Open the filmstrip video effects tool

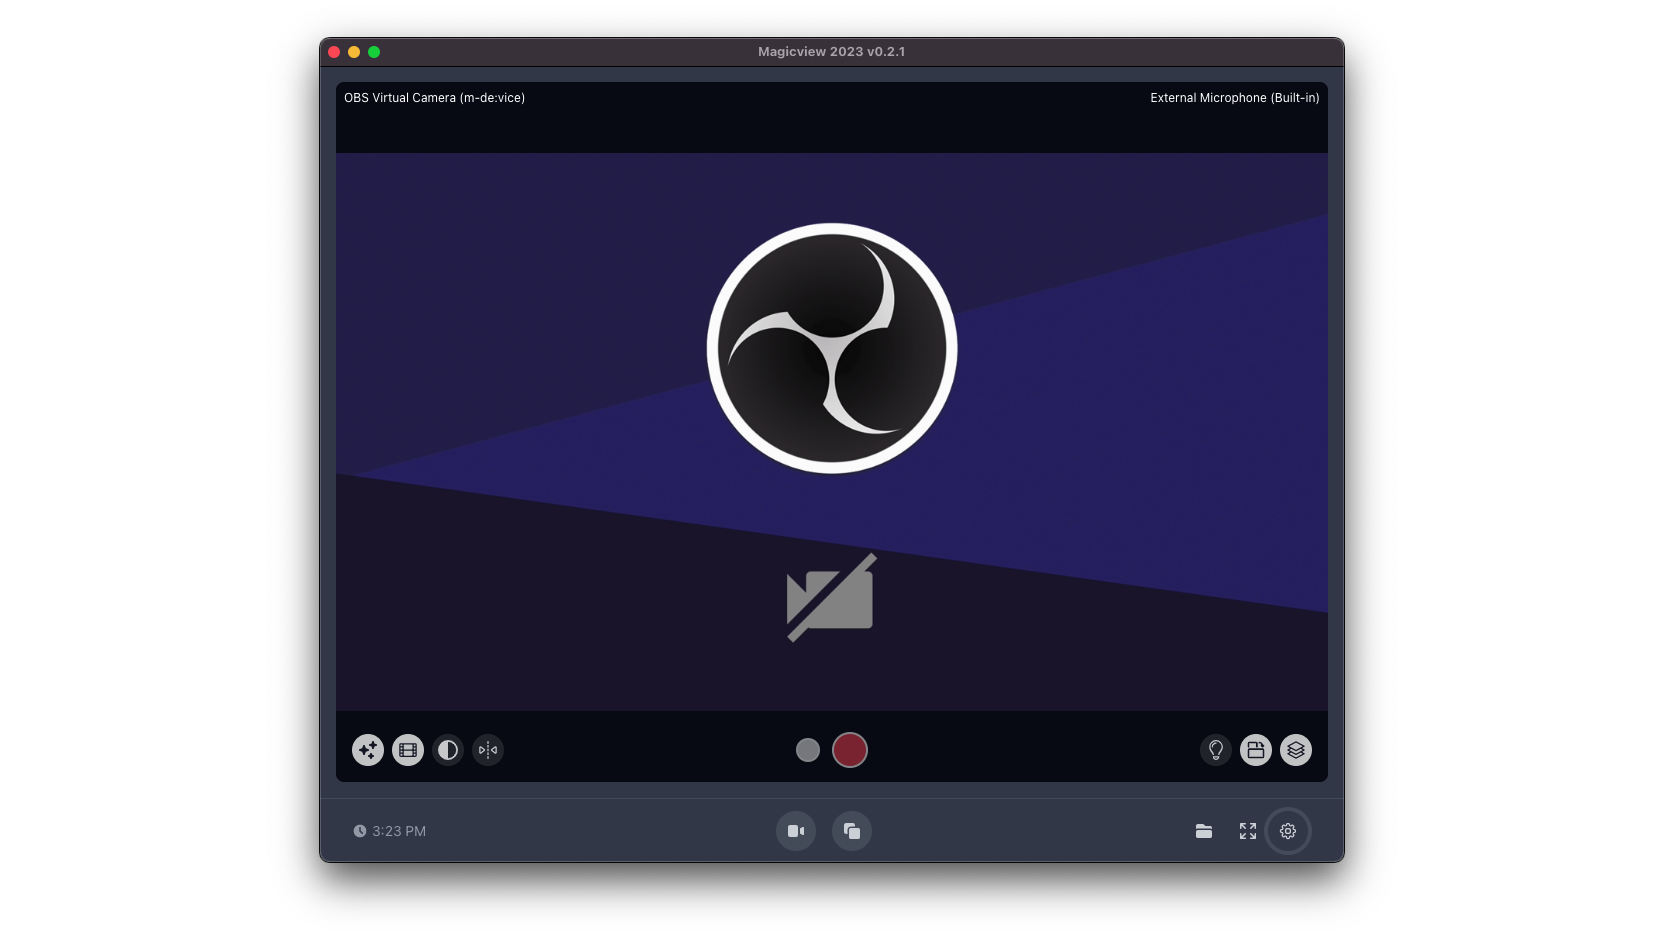click(407, 750)
